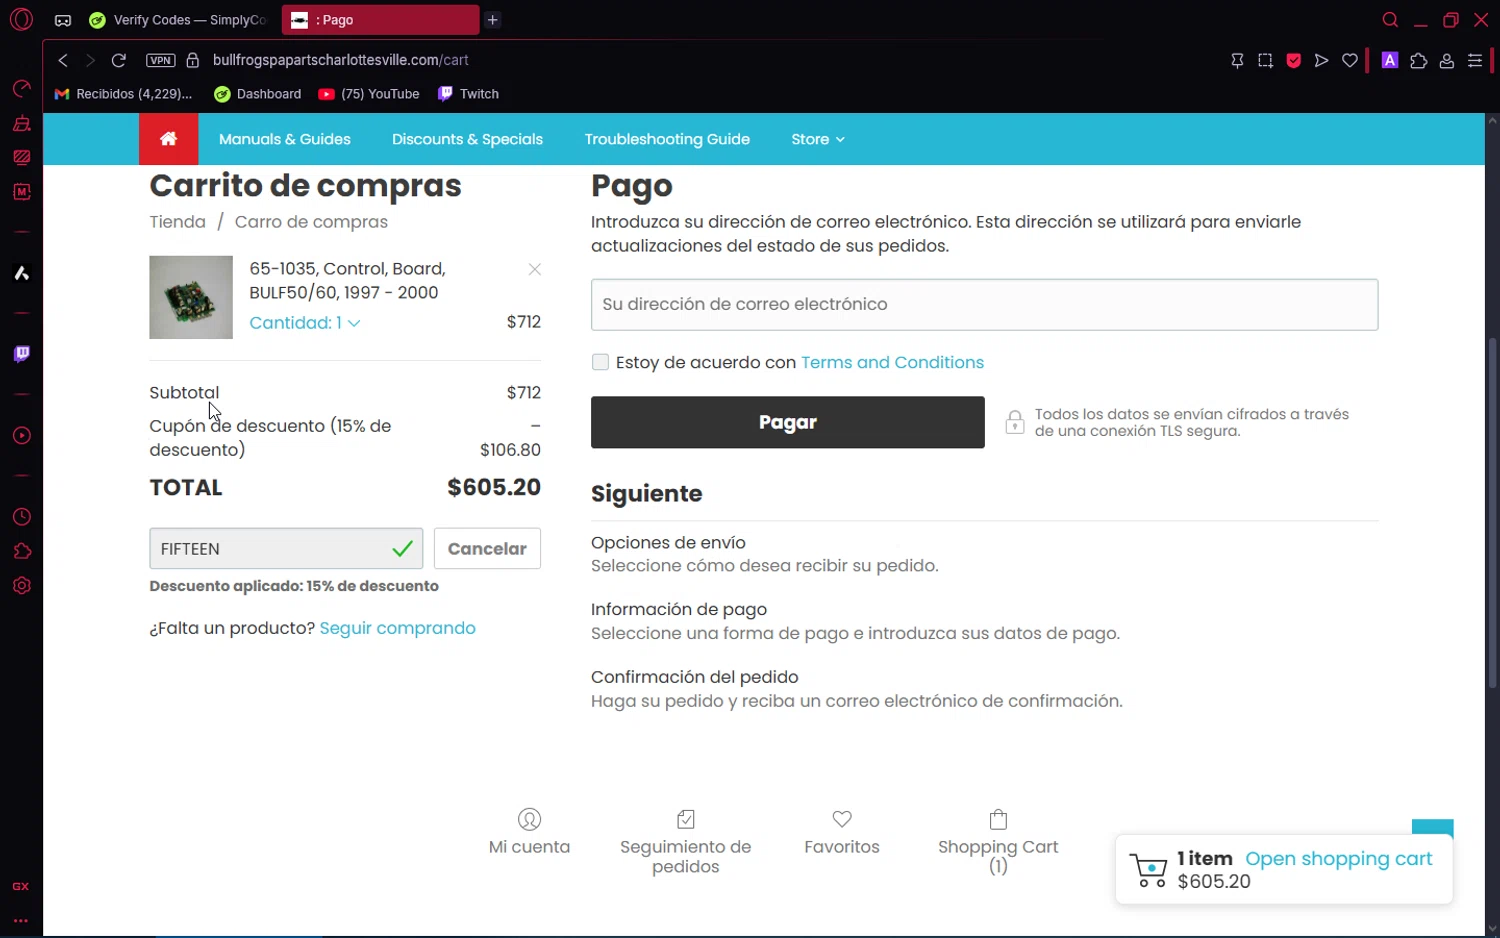Screen dimensions: 1500x938
Task: Take a snapshot with the capture icon
Action: click(1265, 61)
